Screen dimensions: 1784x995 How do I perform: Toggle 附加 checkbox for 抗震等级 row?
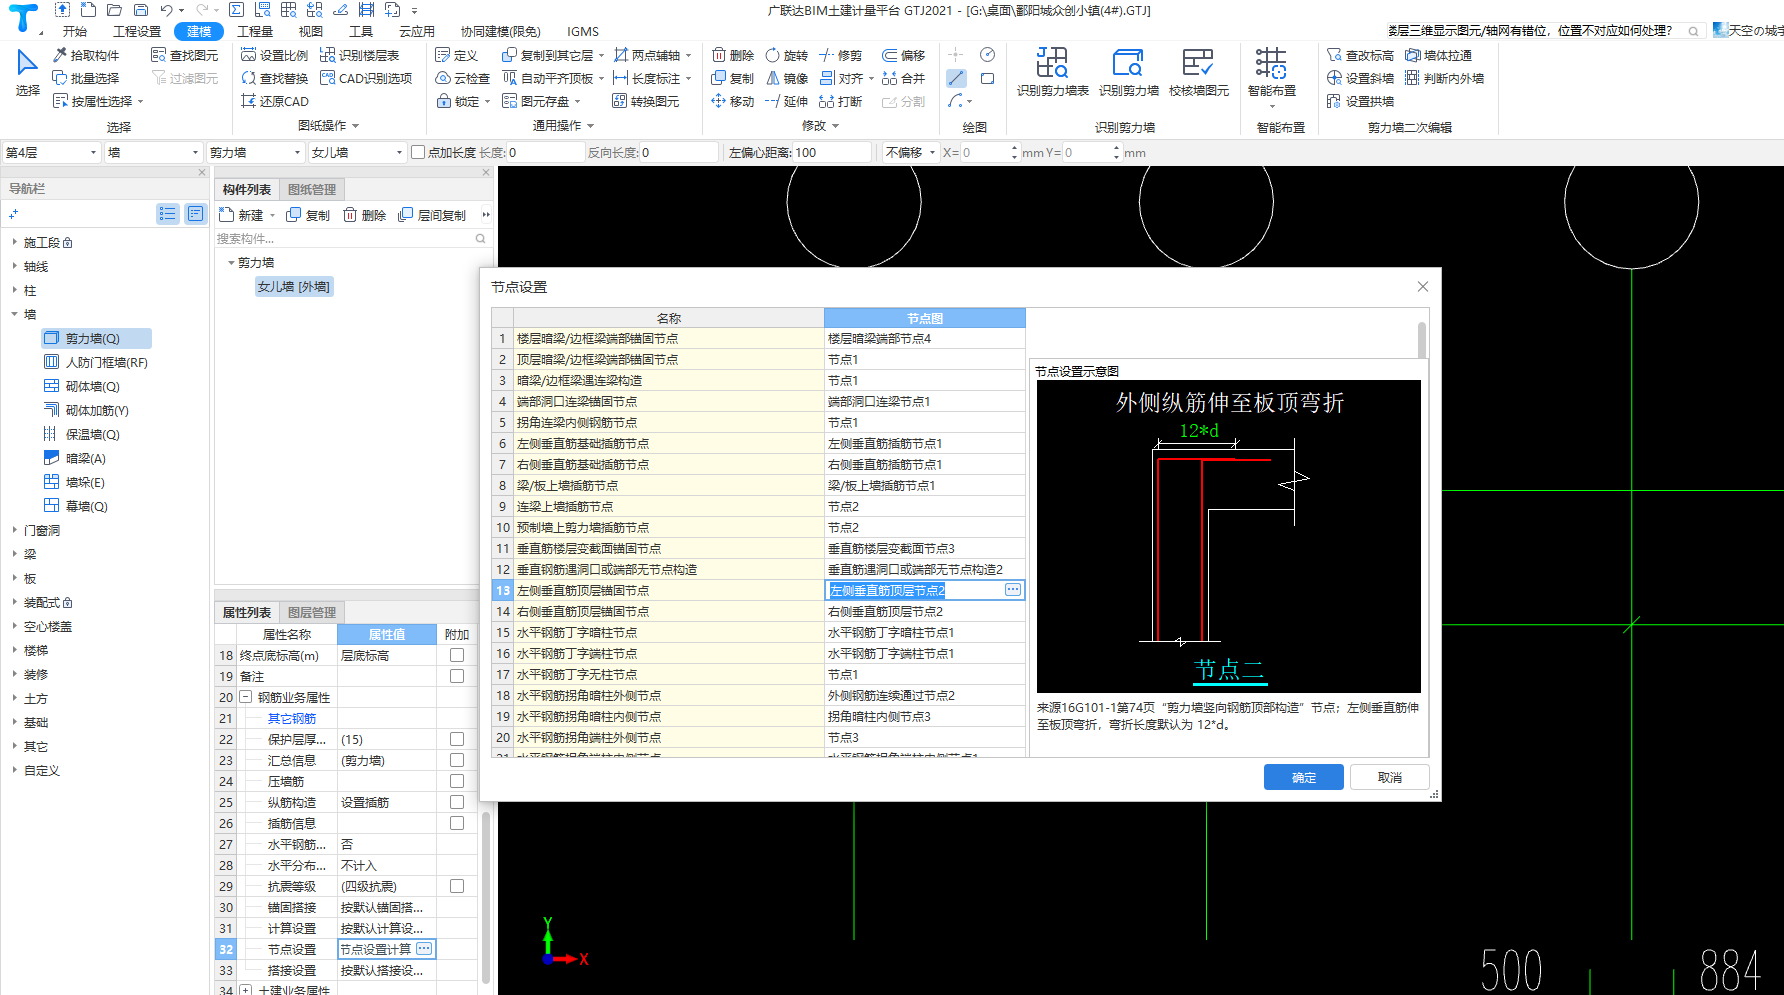pos(457,886)
